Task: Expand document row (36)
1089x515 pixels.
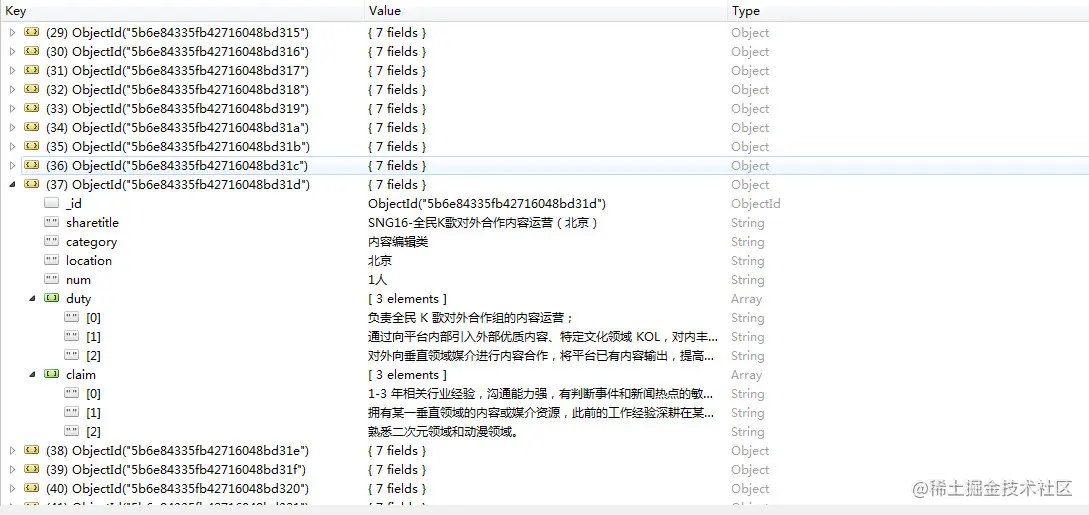Action: tap(12, 165)
